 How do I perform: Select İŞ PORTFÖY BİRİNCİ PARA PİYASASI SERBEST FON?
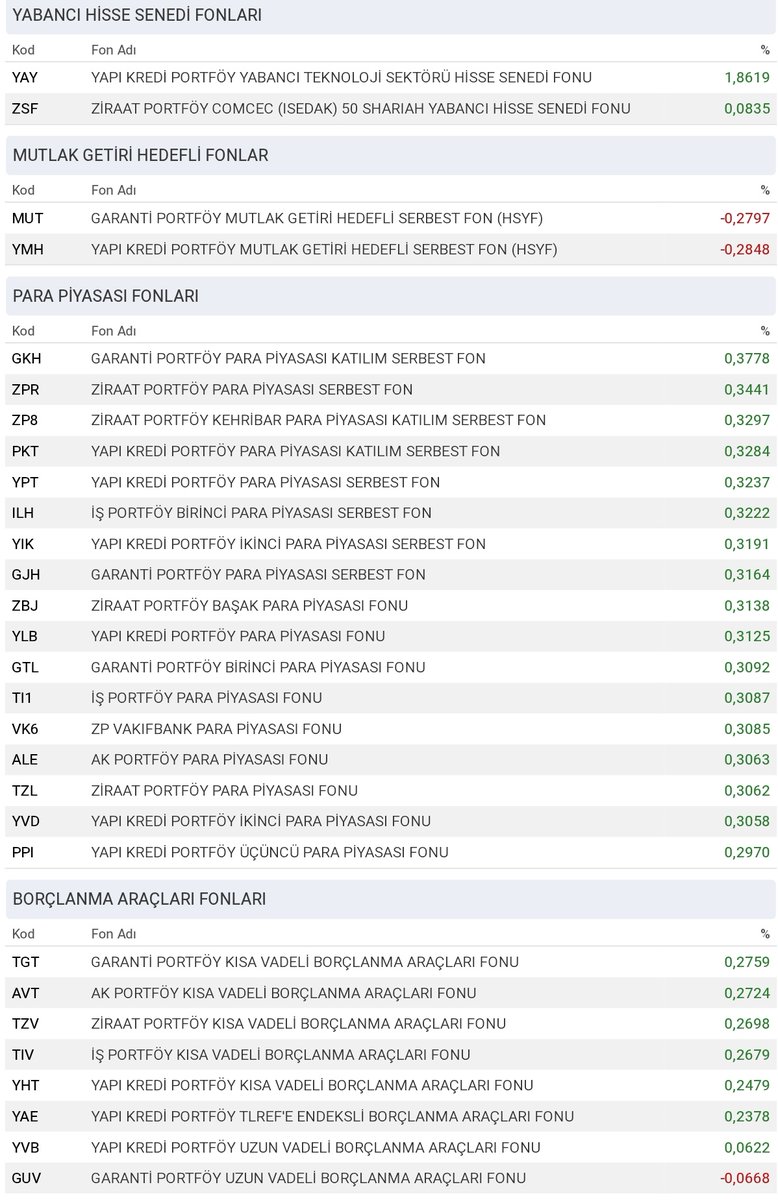pos(262,513)
